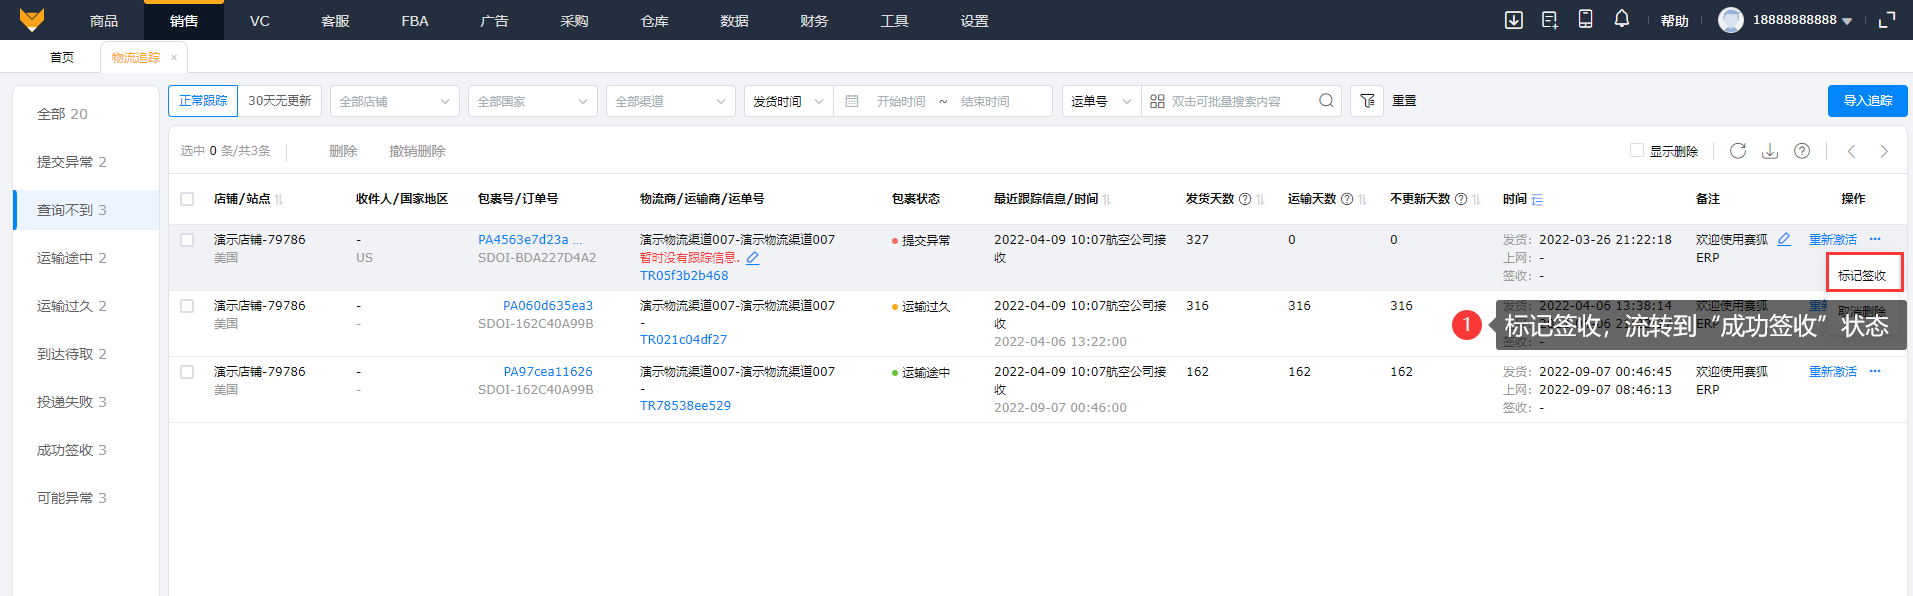Expand the 全部店铺 dropdown
1913x596 pixels.
394,101
